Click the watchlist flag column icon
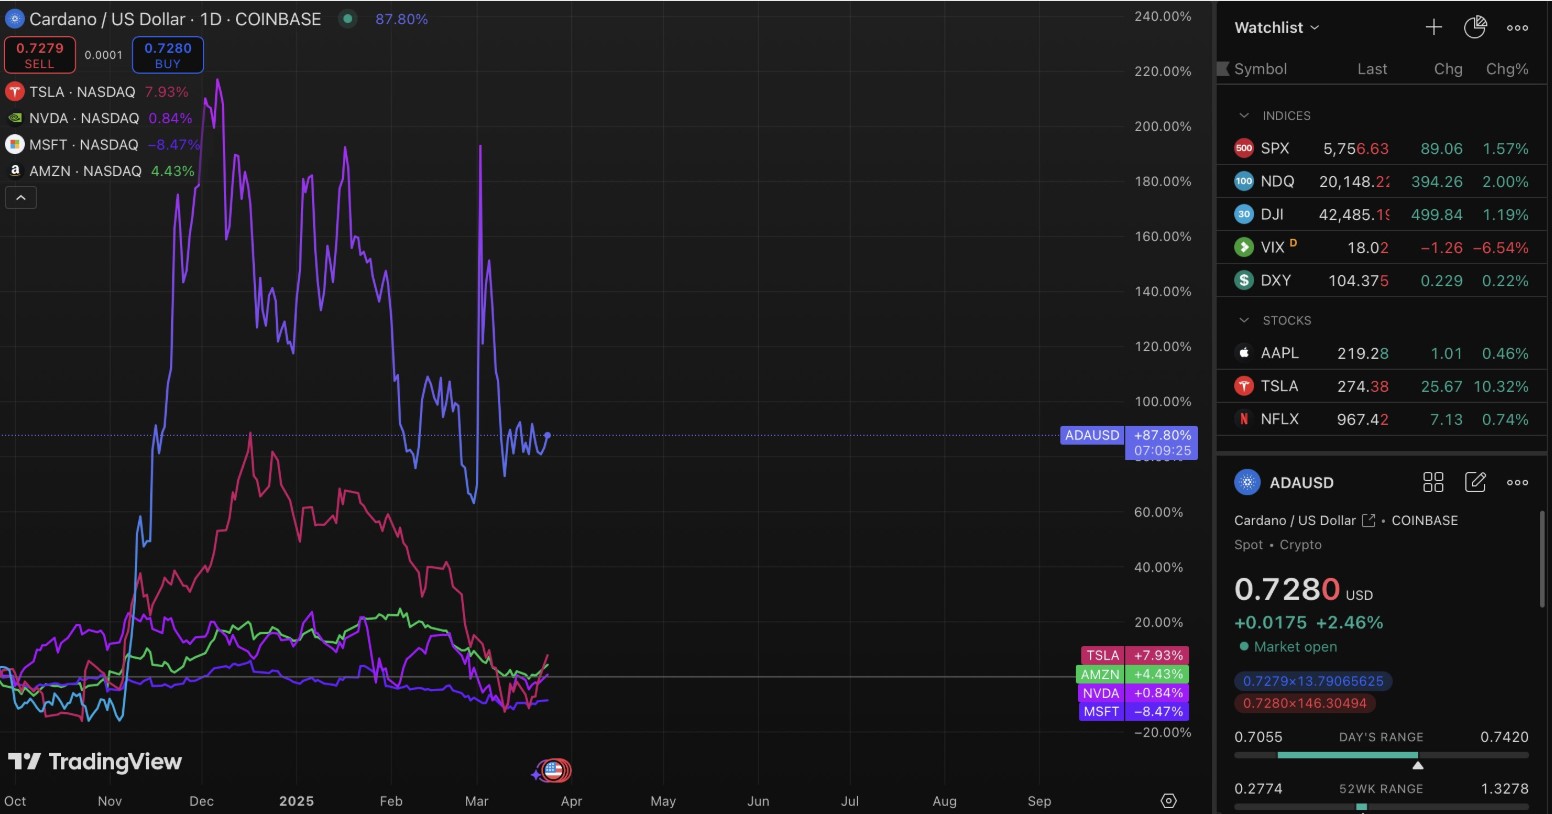 (1223, 69)
